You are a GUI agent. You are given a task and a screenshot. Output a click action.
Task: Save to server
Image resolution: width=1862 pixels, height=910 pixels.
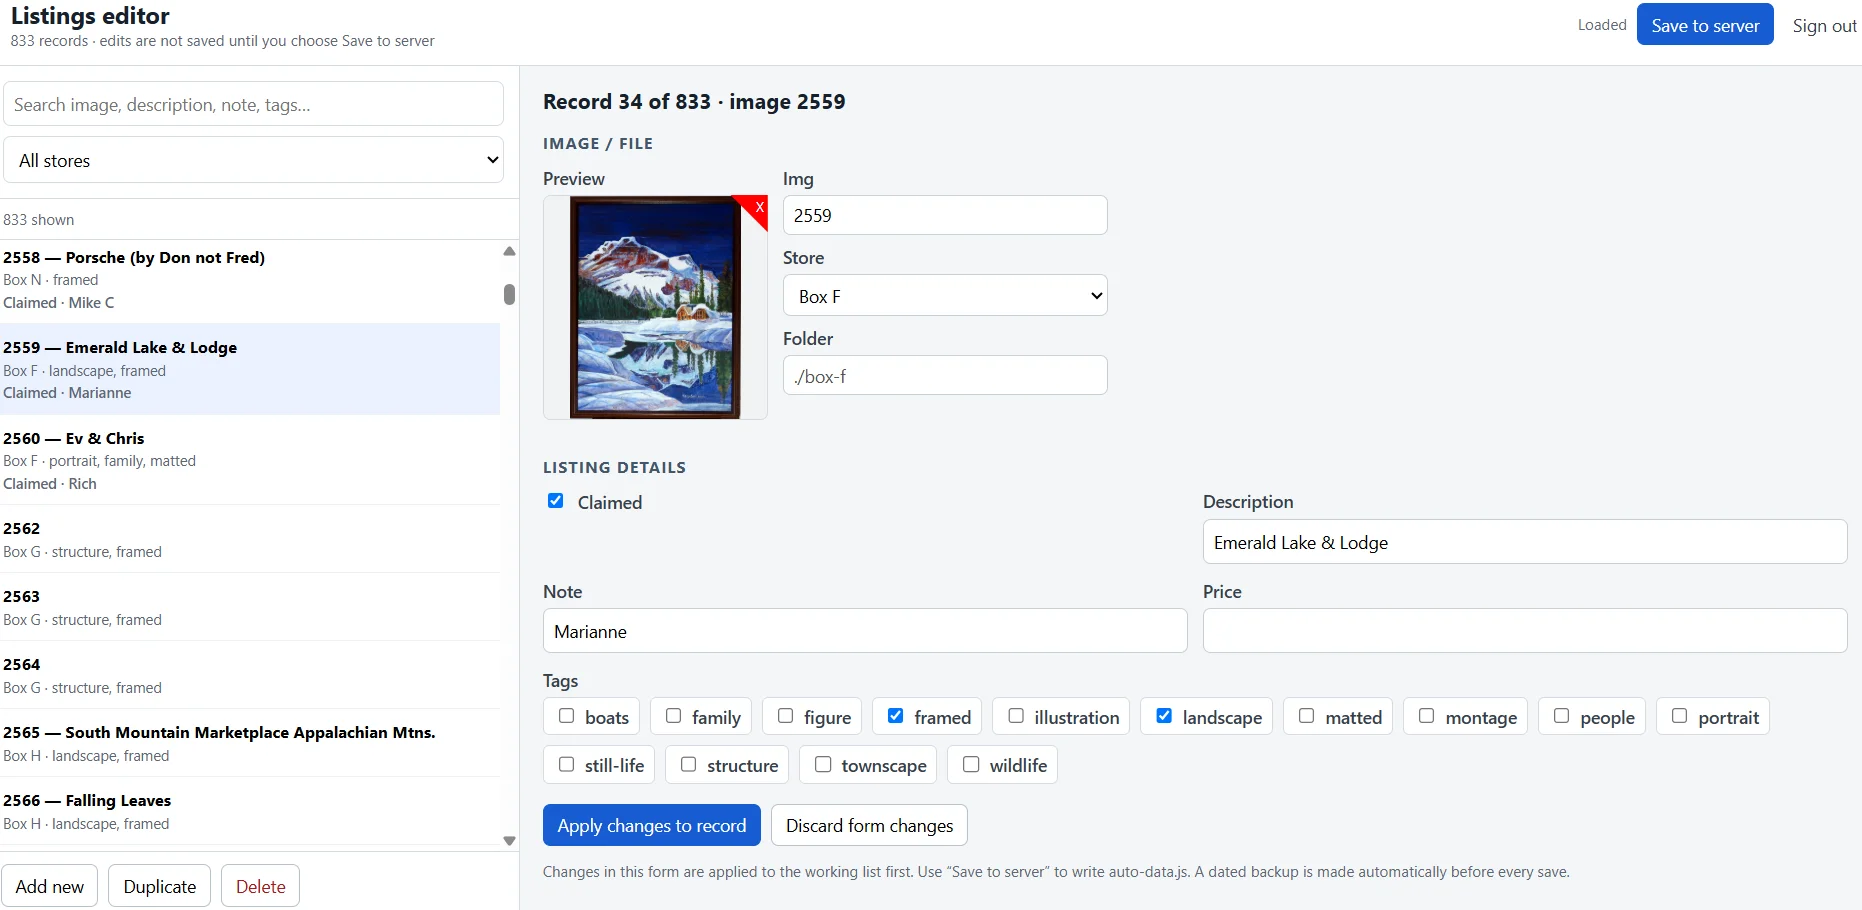pos(1705,25)
